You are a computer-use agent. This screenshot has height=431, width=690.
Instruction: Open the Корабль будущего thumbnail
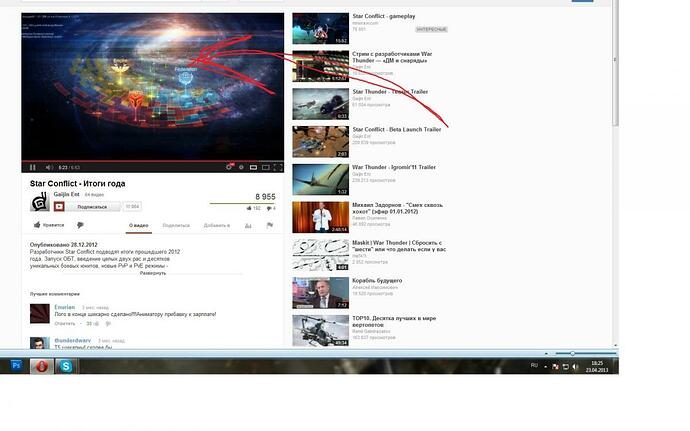(x=320, y=293)
